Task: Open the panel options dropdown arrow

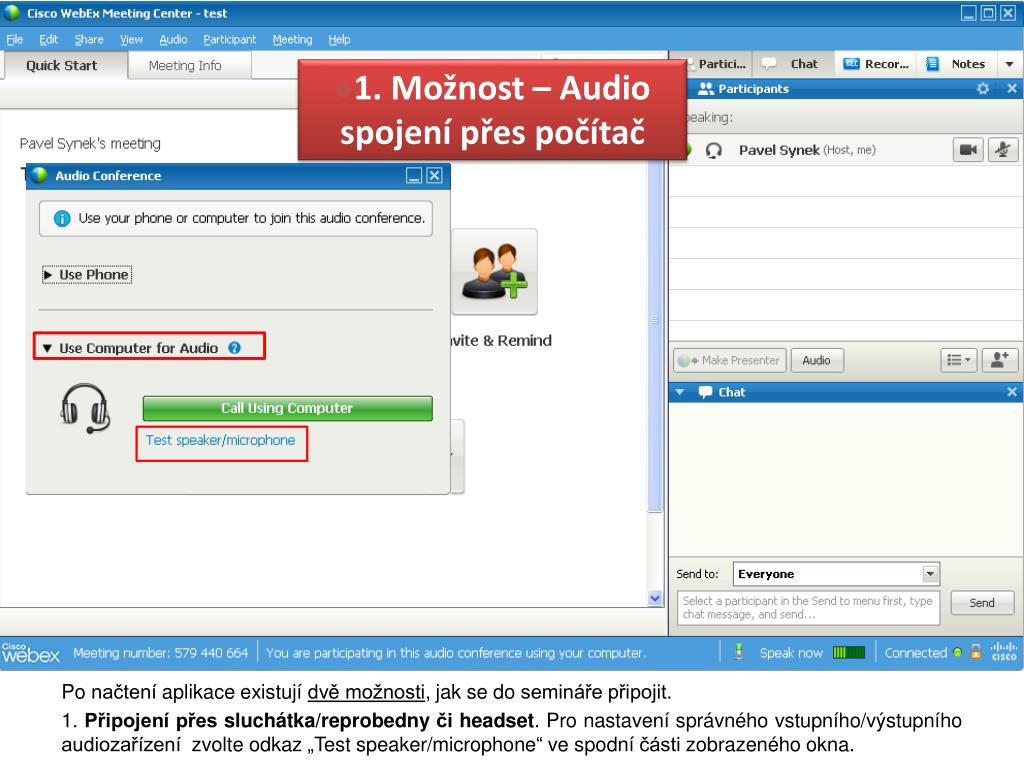Action: click(x=1010, y=64)
